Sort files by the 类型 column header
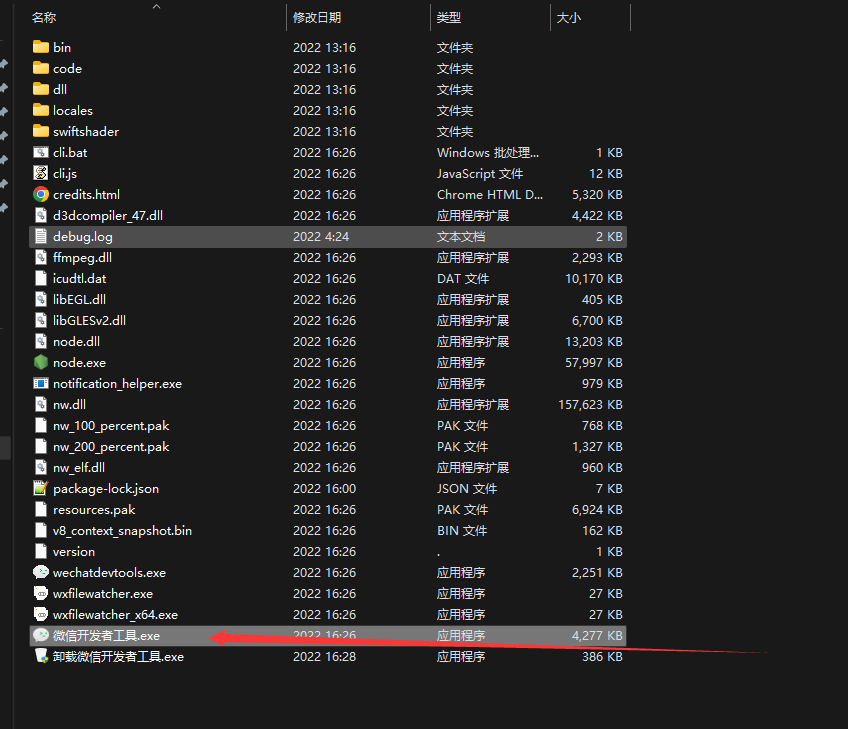848x729 pixels. [x=449, y=17]
